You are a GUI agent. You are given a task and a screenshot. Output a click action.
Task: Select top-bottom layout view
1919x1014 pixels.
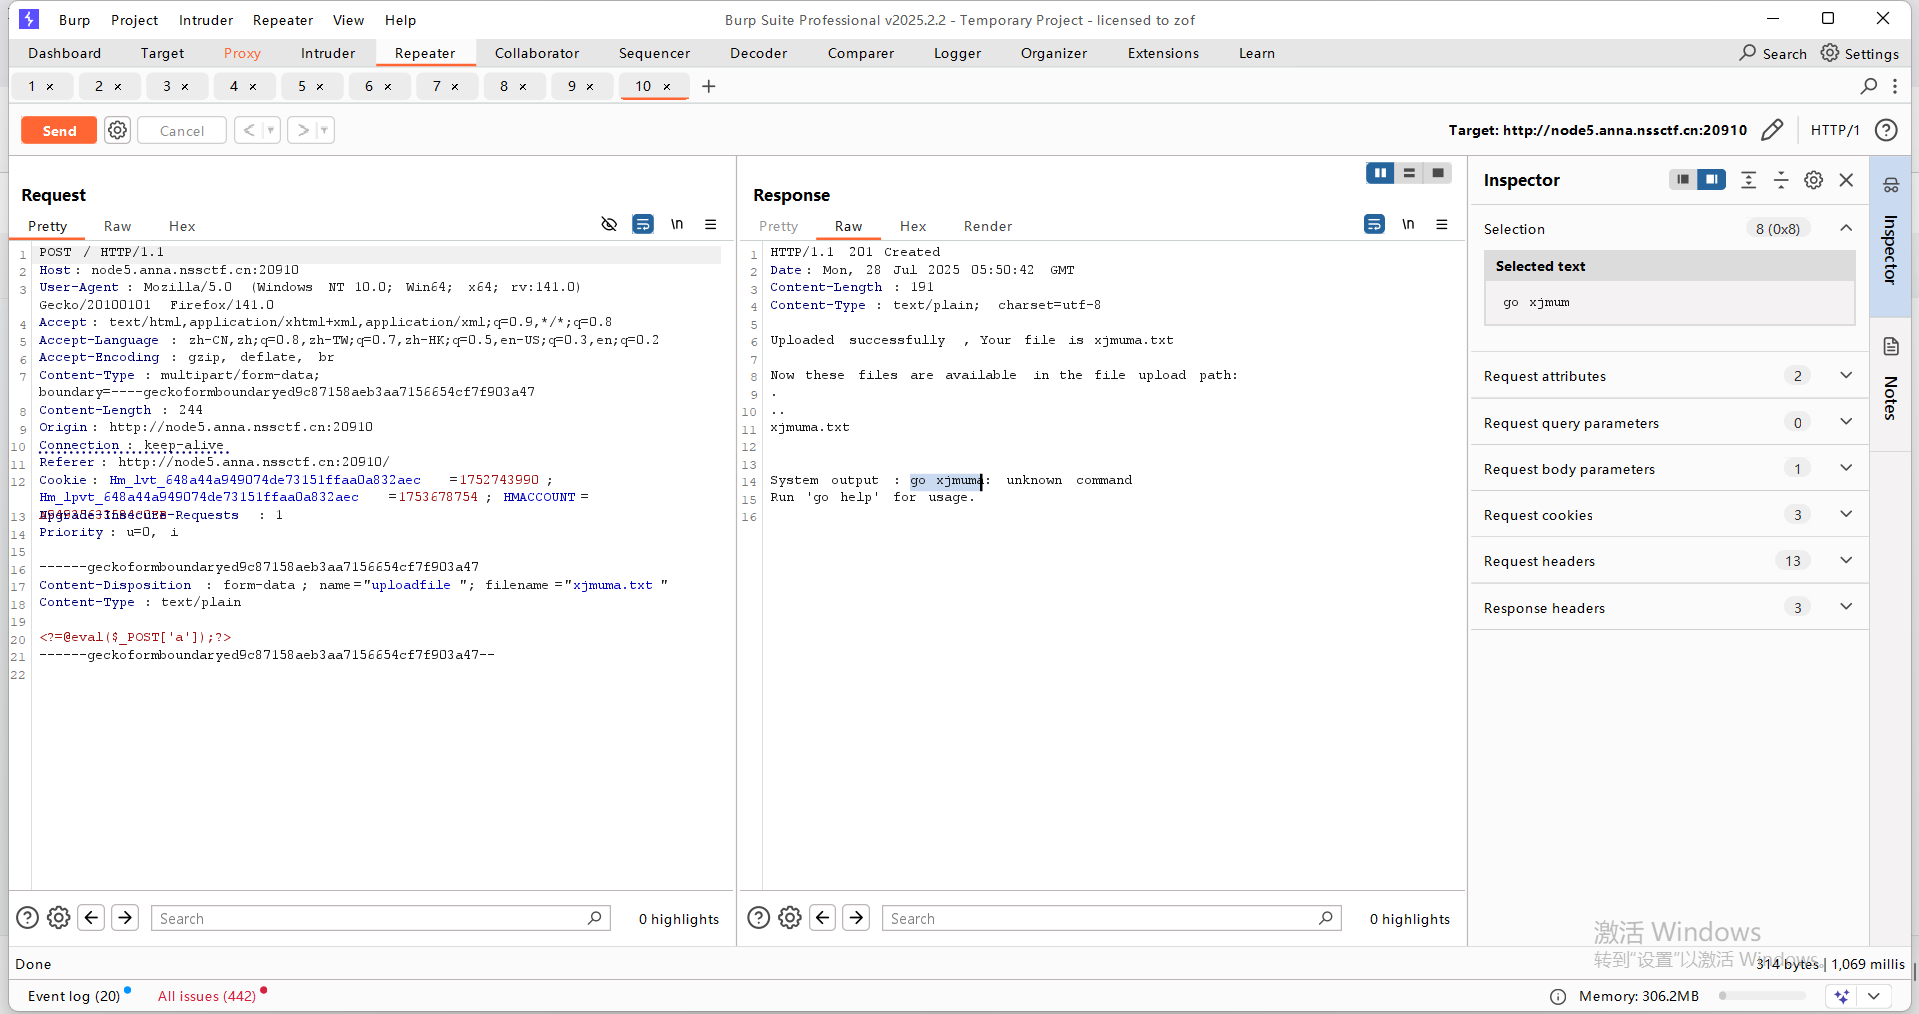pyautogui.click(x=1409, y=173)
